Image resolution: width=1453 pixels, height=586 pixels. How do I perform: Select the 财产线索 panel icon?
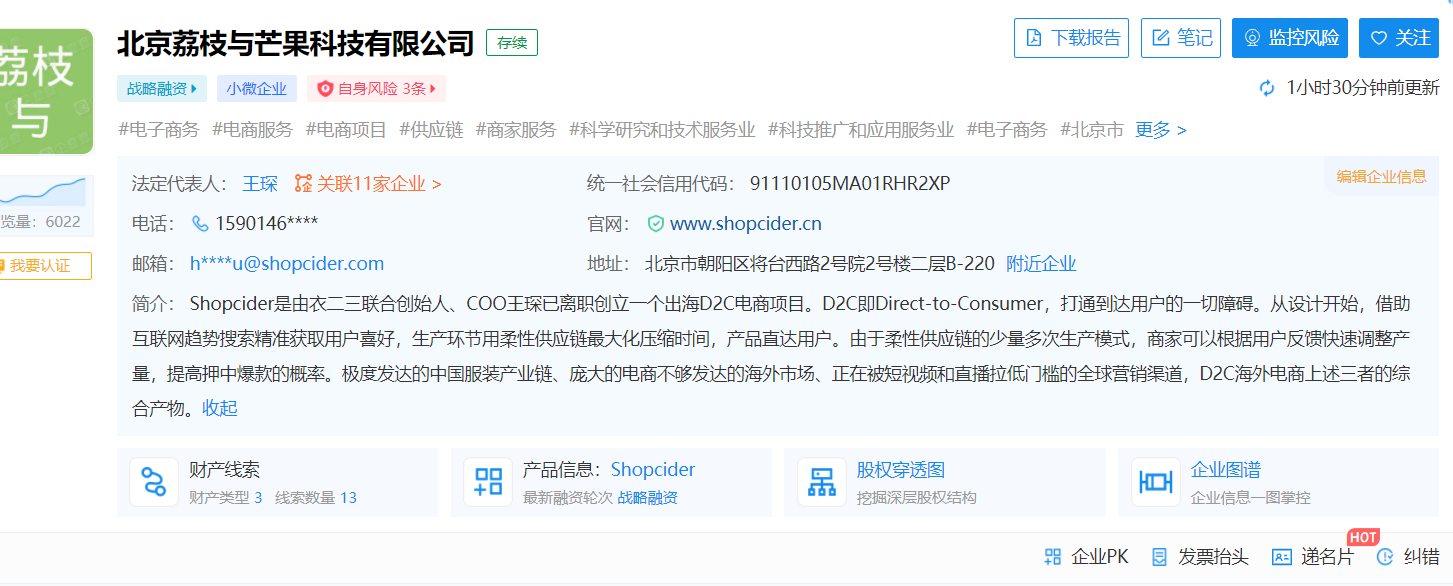tap(154, 481)
